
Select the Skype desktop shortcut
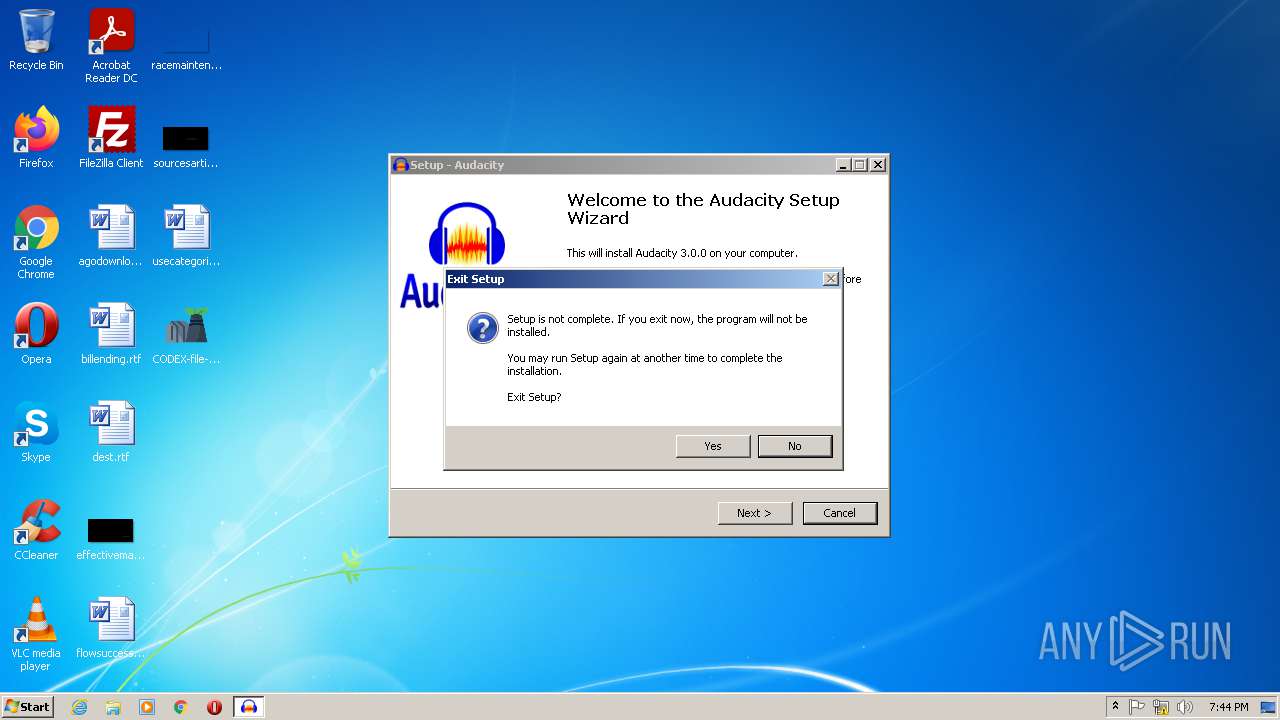(36, 432)
